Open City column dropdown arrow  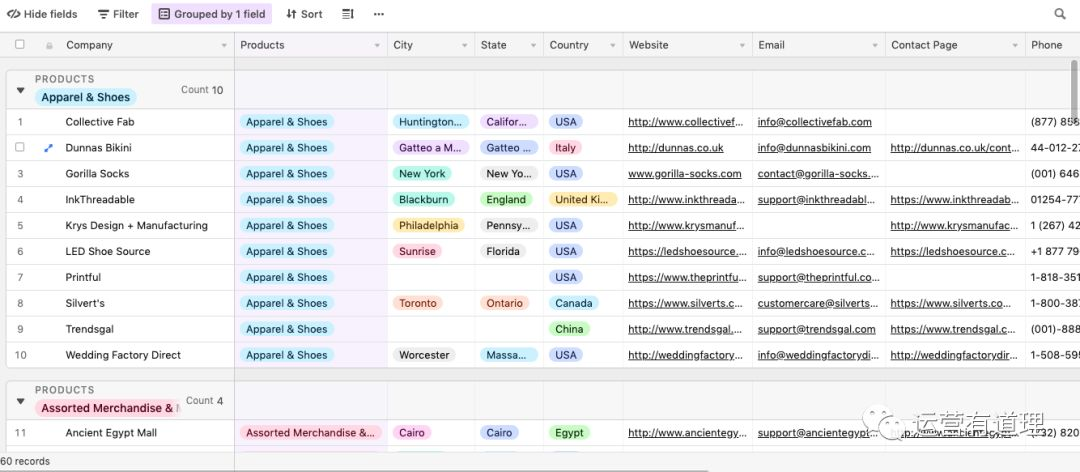(x=465, y=45)
